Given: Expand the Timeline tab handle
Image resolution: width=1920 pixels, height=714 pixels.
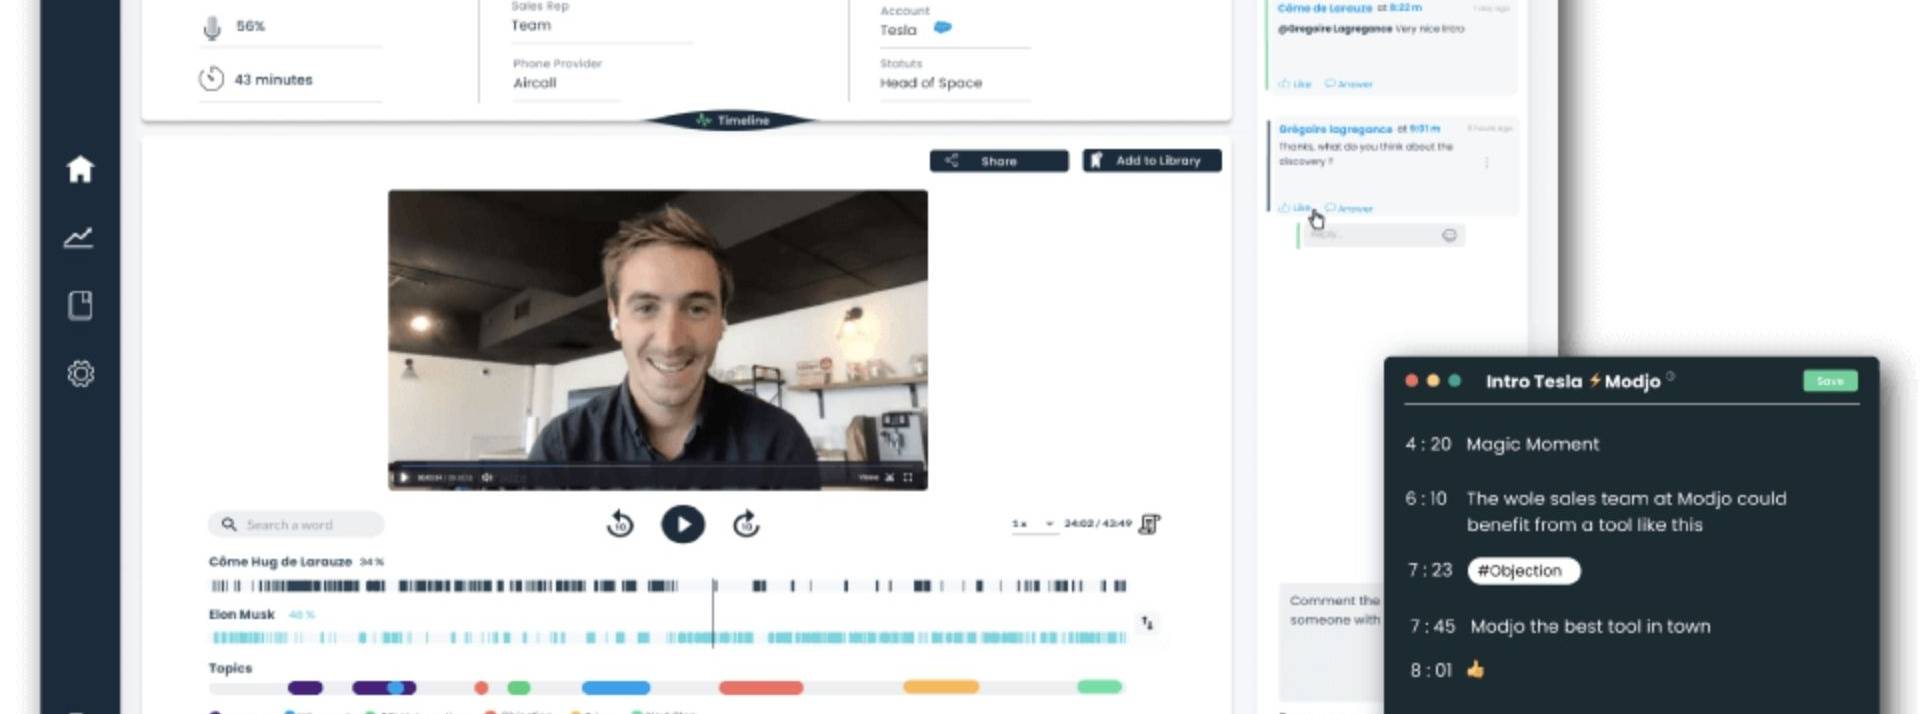Looking at the screenshot, I should click(733, 120).
